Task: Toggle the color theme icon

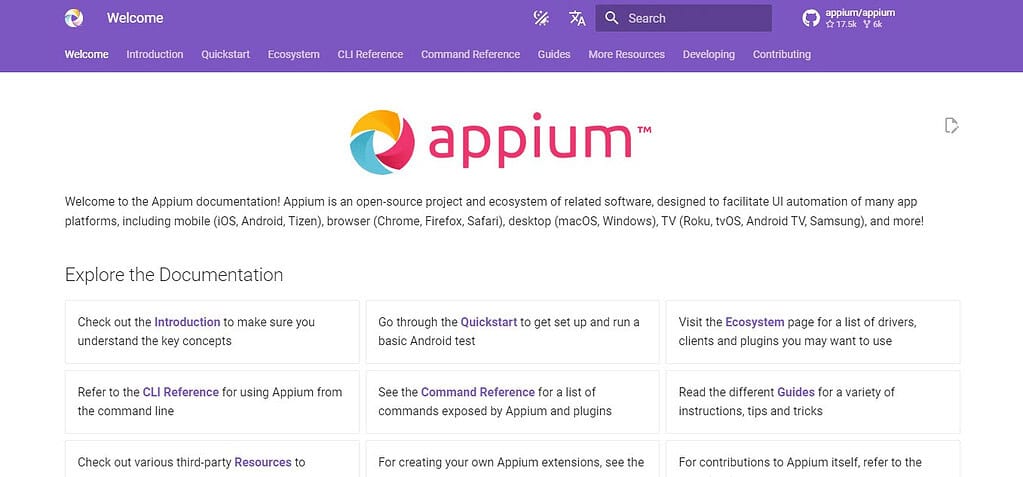Action: coord(541,18)
